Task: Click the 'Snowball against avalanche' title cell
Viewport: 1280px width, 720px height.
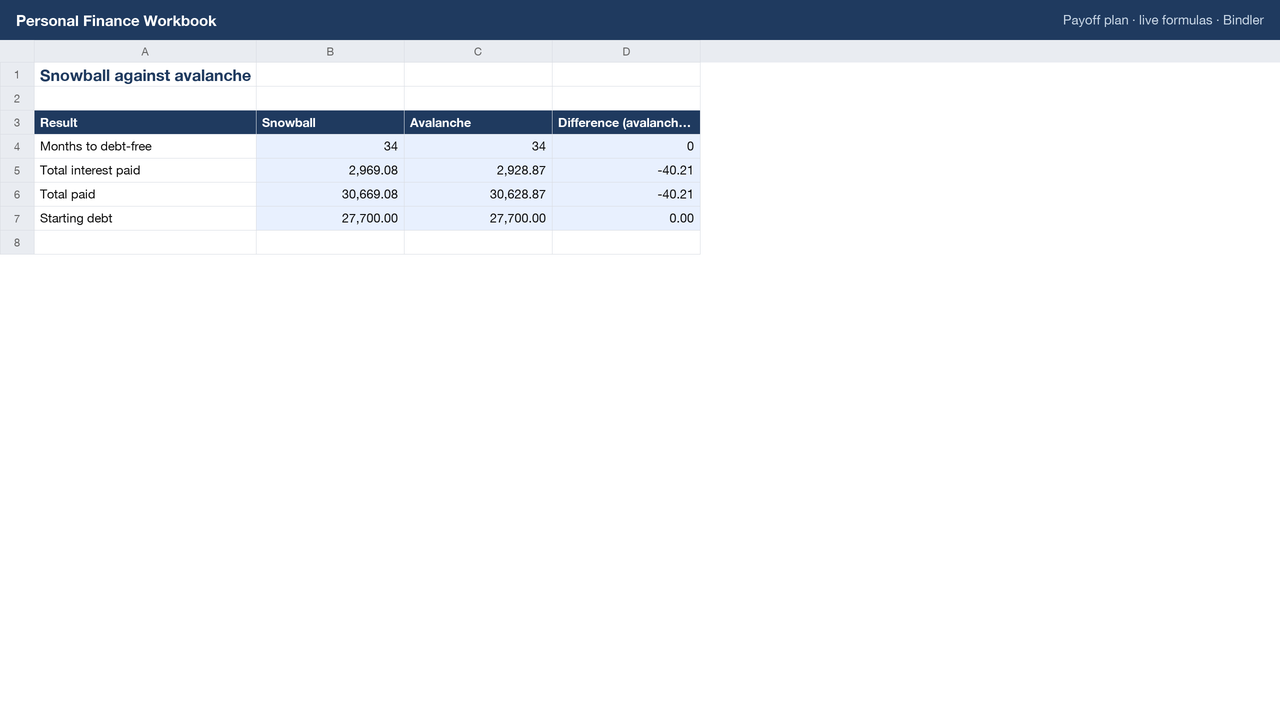Action: (x=145, y=75)
